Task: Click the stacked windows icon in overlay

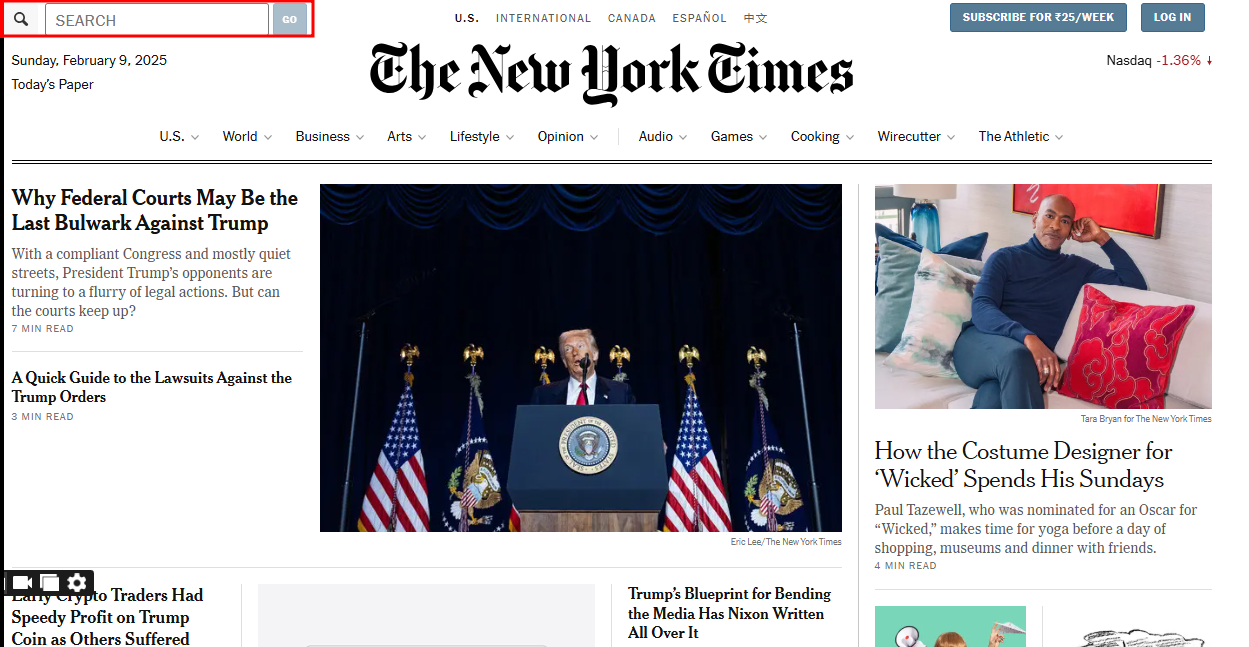Action: (x=49, y=583)
